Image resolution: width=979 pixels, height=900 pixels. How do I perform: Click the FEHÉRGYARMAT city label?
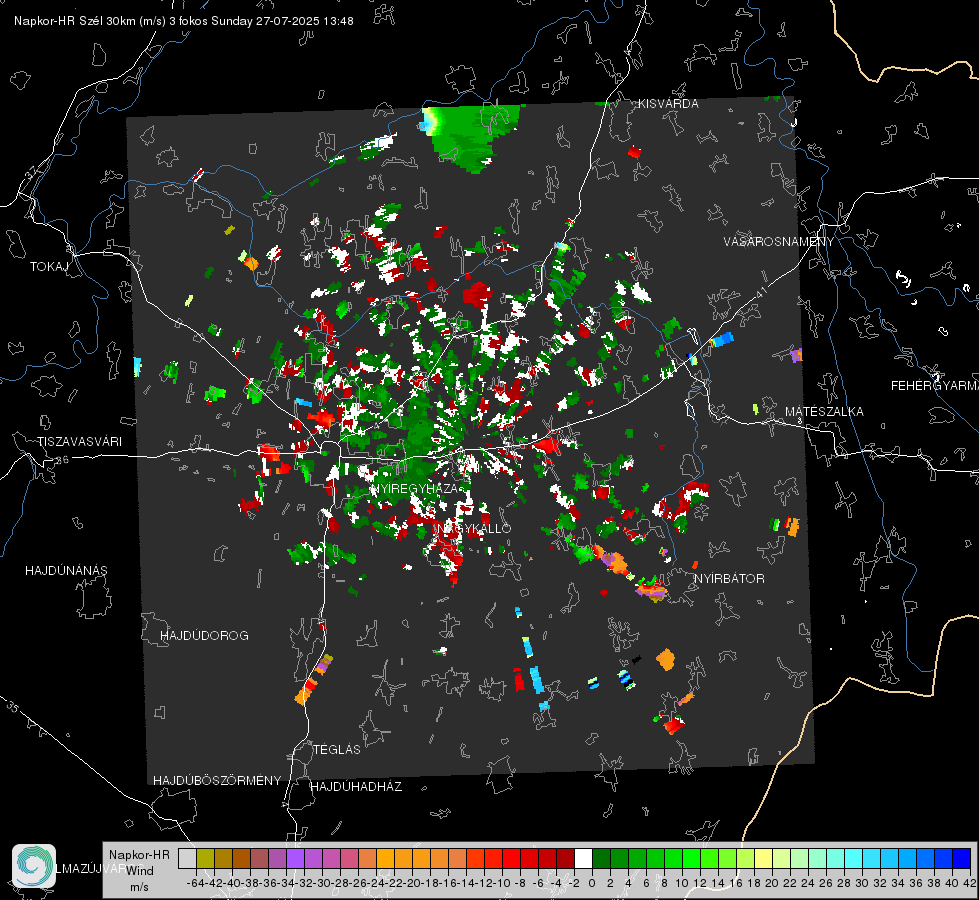[934, 386]
